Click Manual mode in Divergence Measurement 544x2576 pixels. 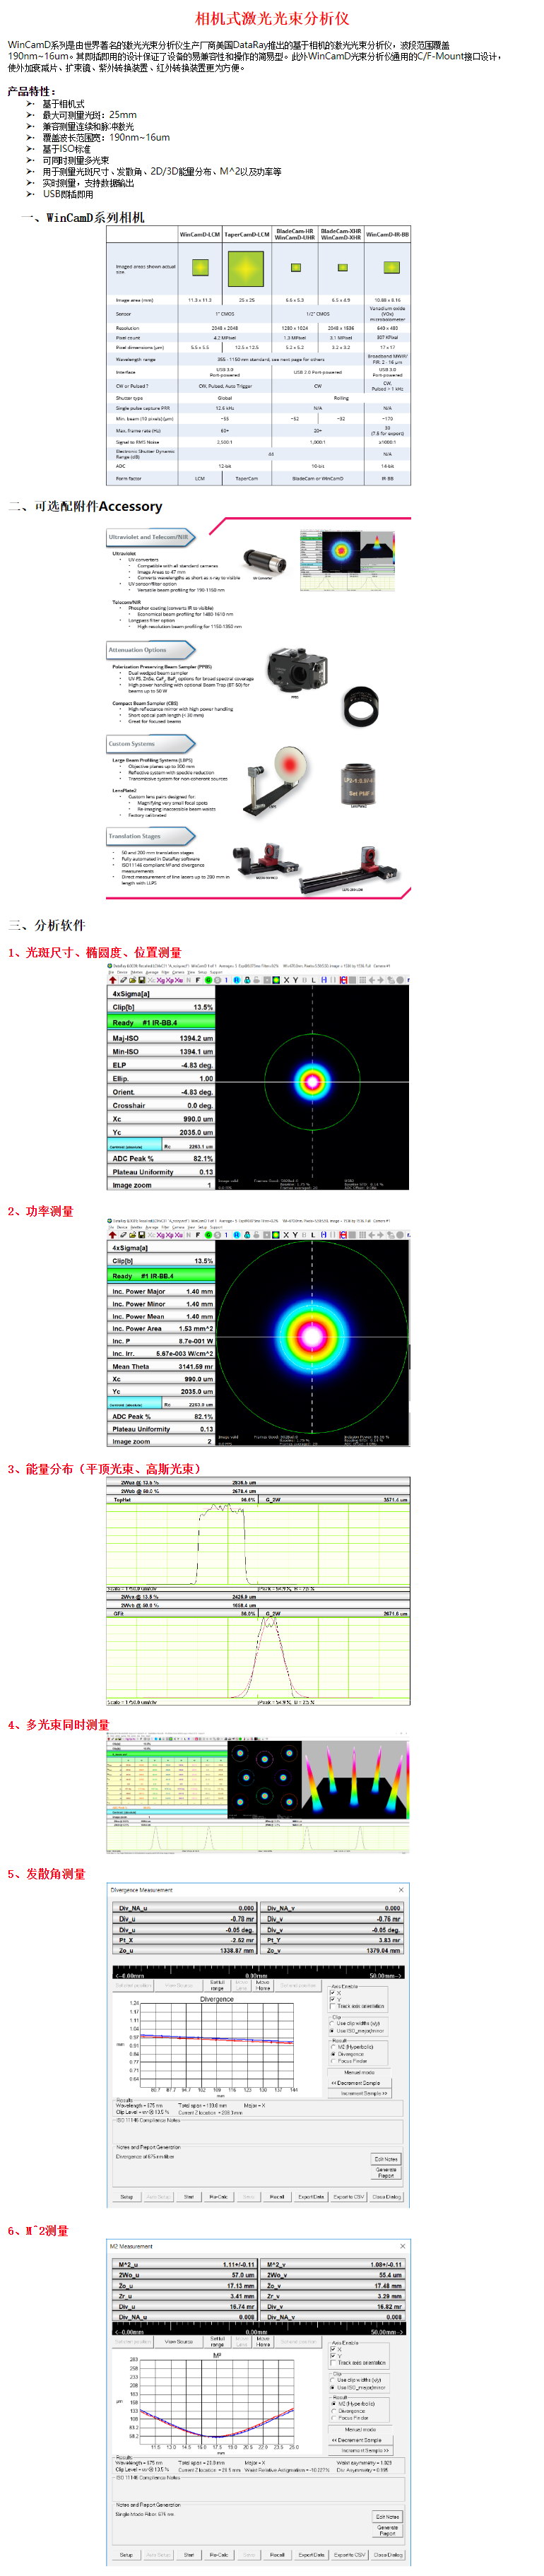[360, 2072]
